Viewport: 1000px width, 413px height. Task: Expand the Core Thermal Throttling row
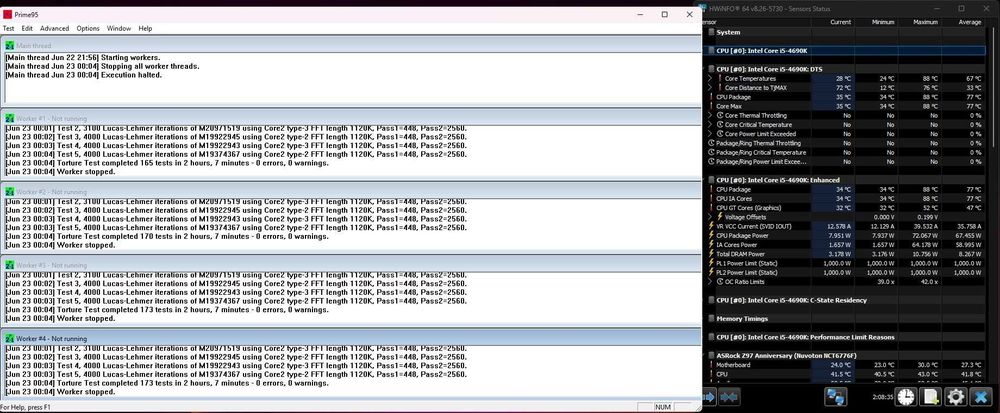click(710, 116)
